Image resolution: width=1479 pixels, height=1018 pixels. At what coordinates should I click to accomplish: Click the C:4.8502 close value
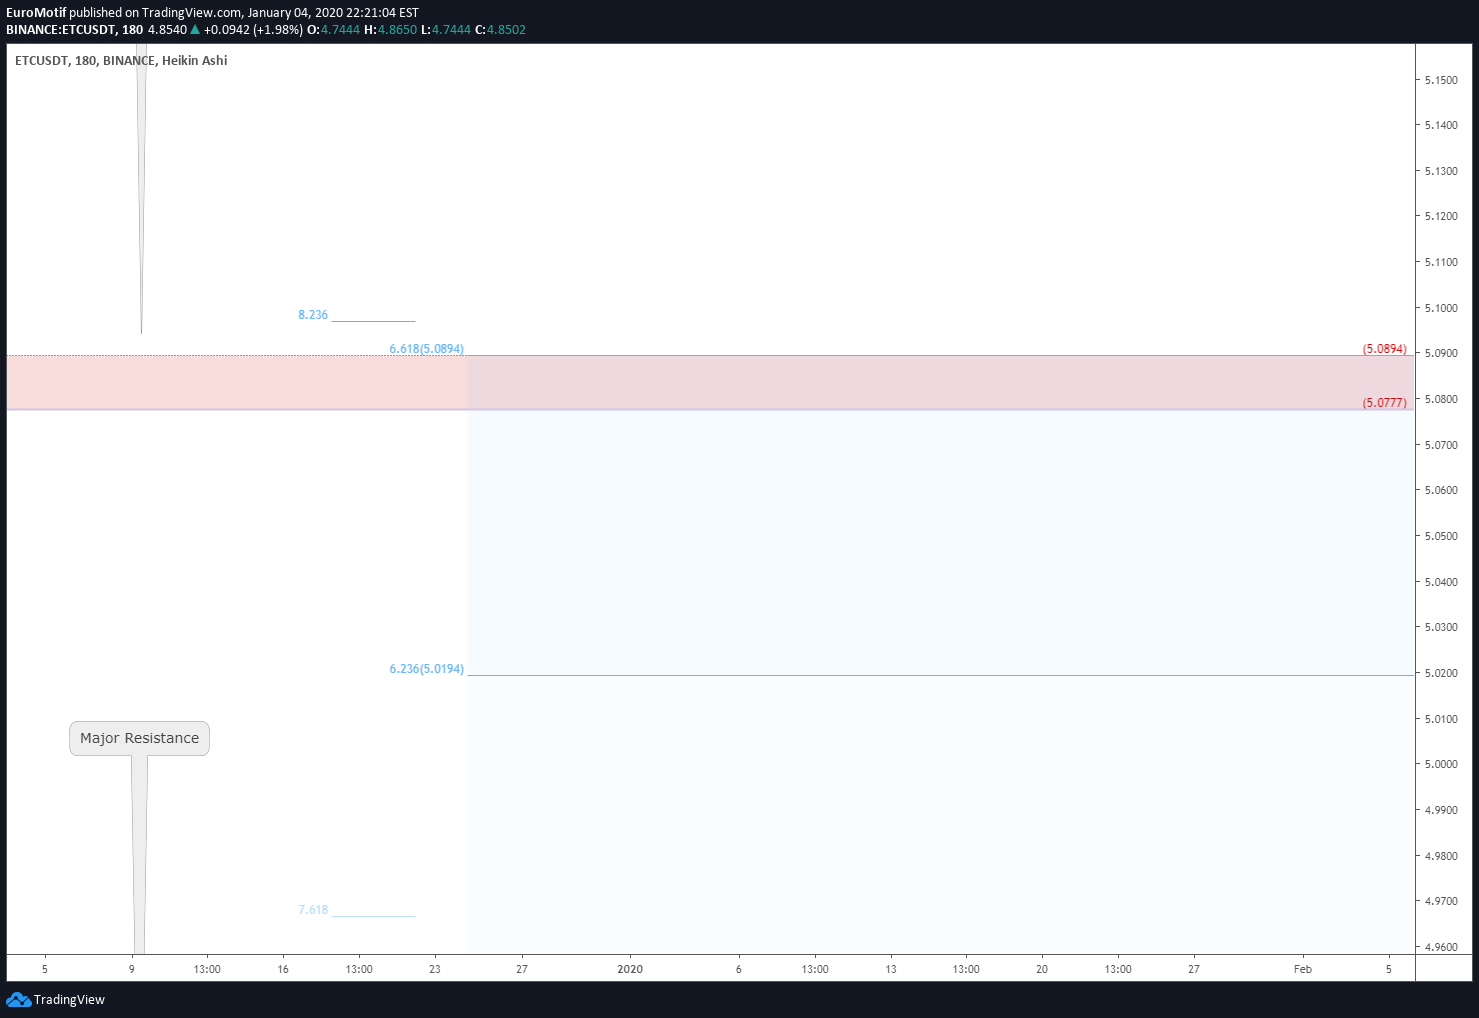click(500, 30)
